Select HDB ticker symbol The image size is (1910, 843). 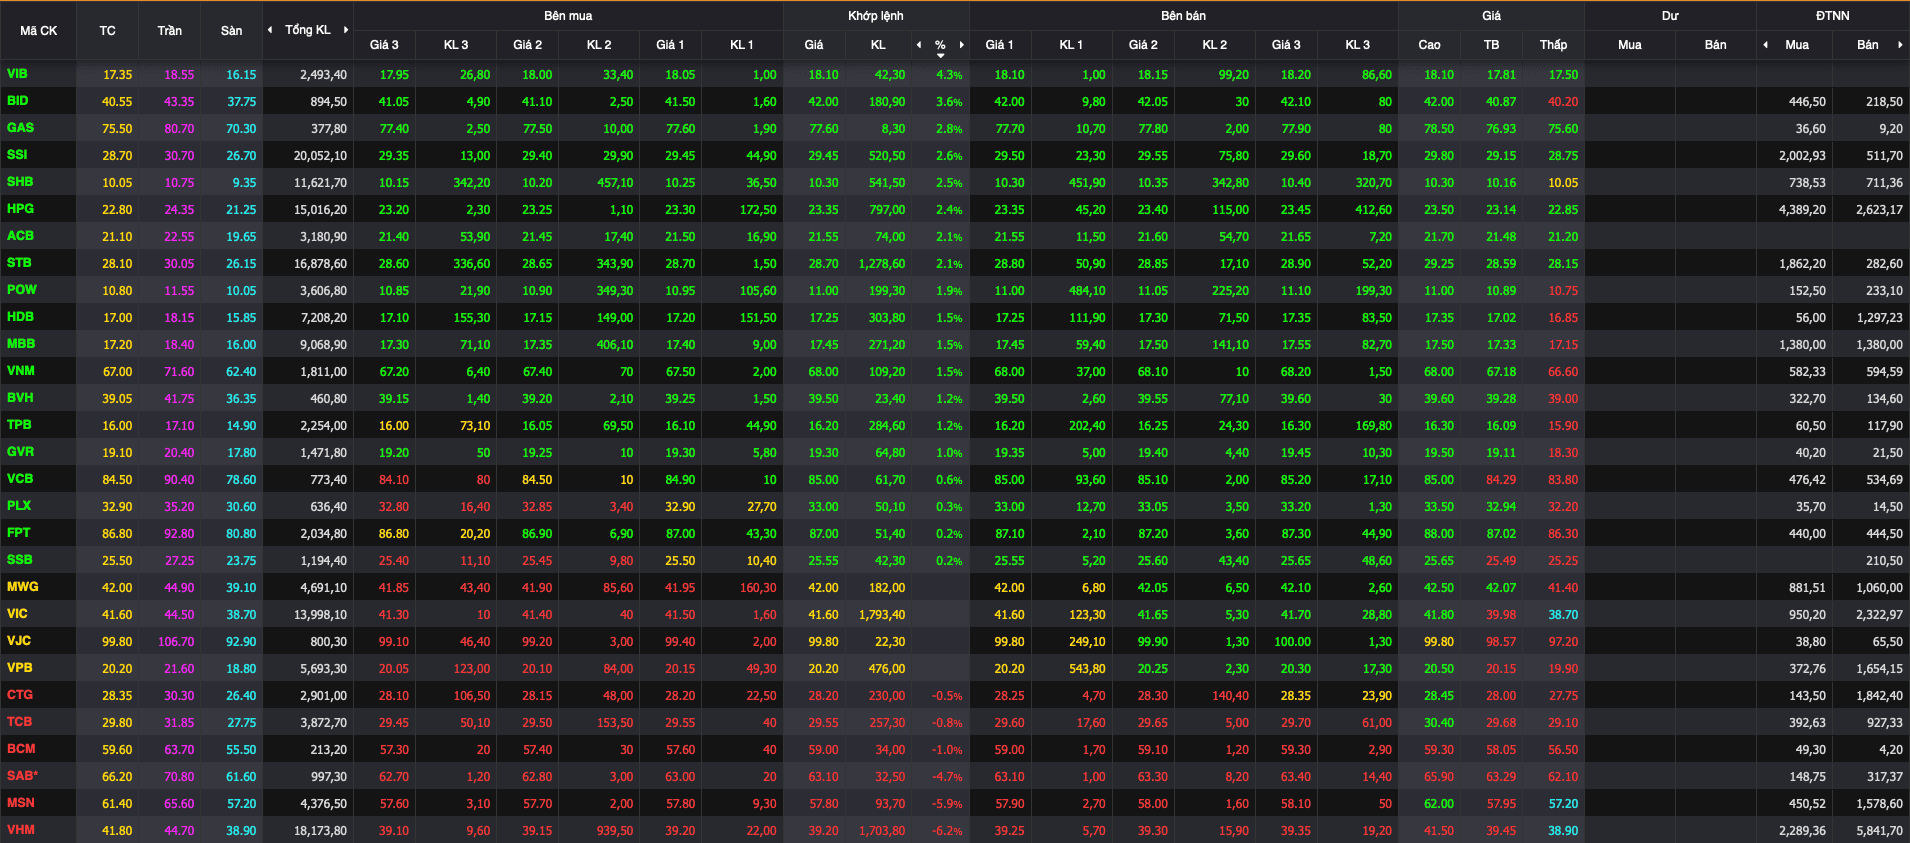(x=20, y=317)
